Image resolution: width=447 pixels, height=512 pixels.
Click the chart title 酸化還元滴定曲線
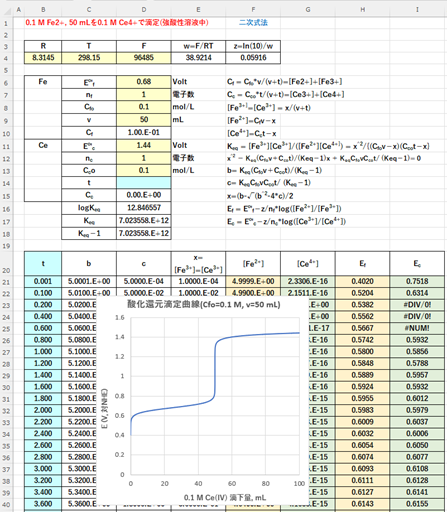tap(203, 305)
